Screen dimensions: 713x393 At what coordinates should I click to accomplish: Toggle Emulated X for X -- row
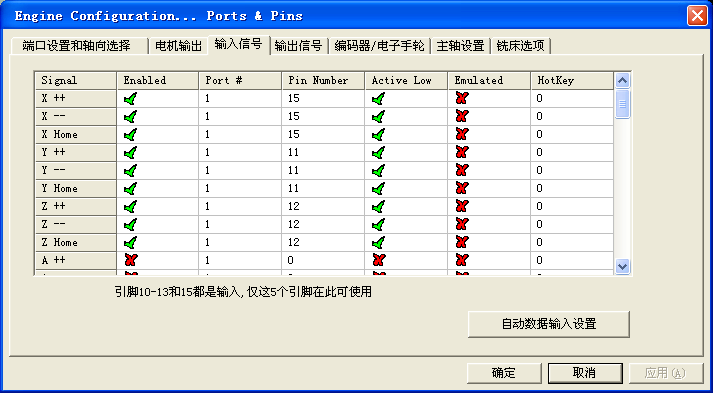pos(462,116)
